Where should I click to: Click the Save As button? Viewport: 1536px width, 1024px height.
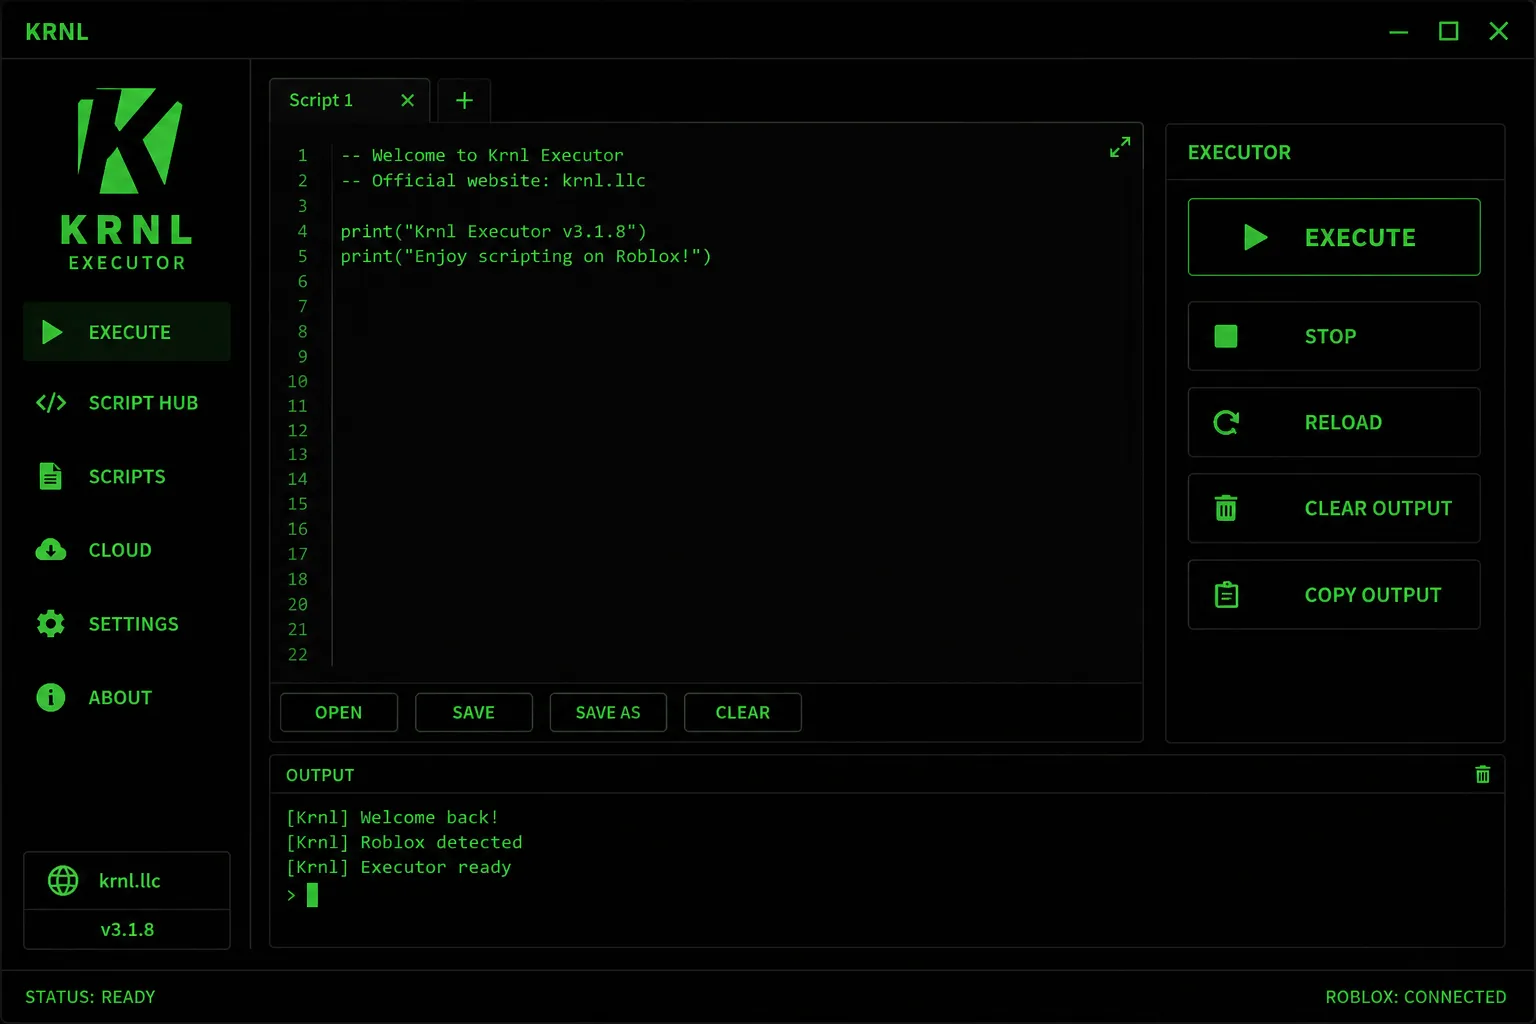pyautogui.click(x=608, y=712)
